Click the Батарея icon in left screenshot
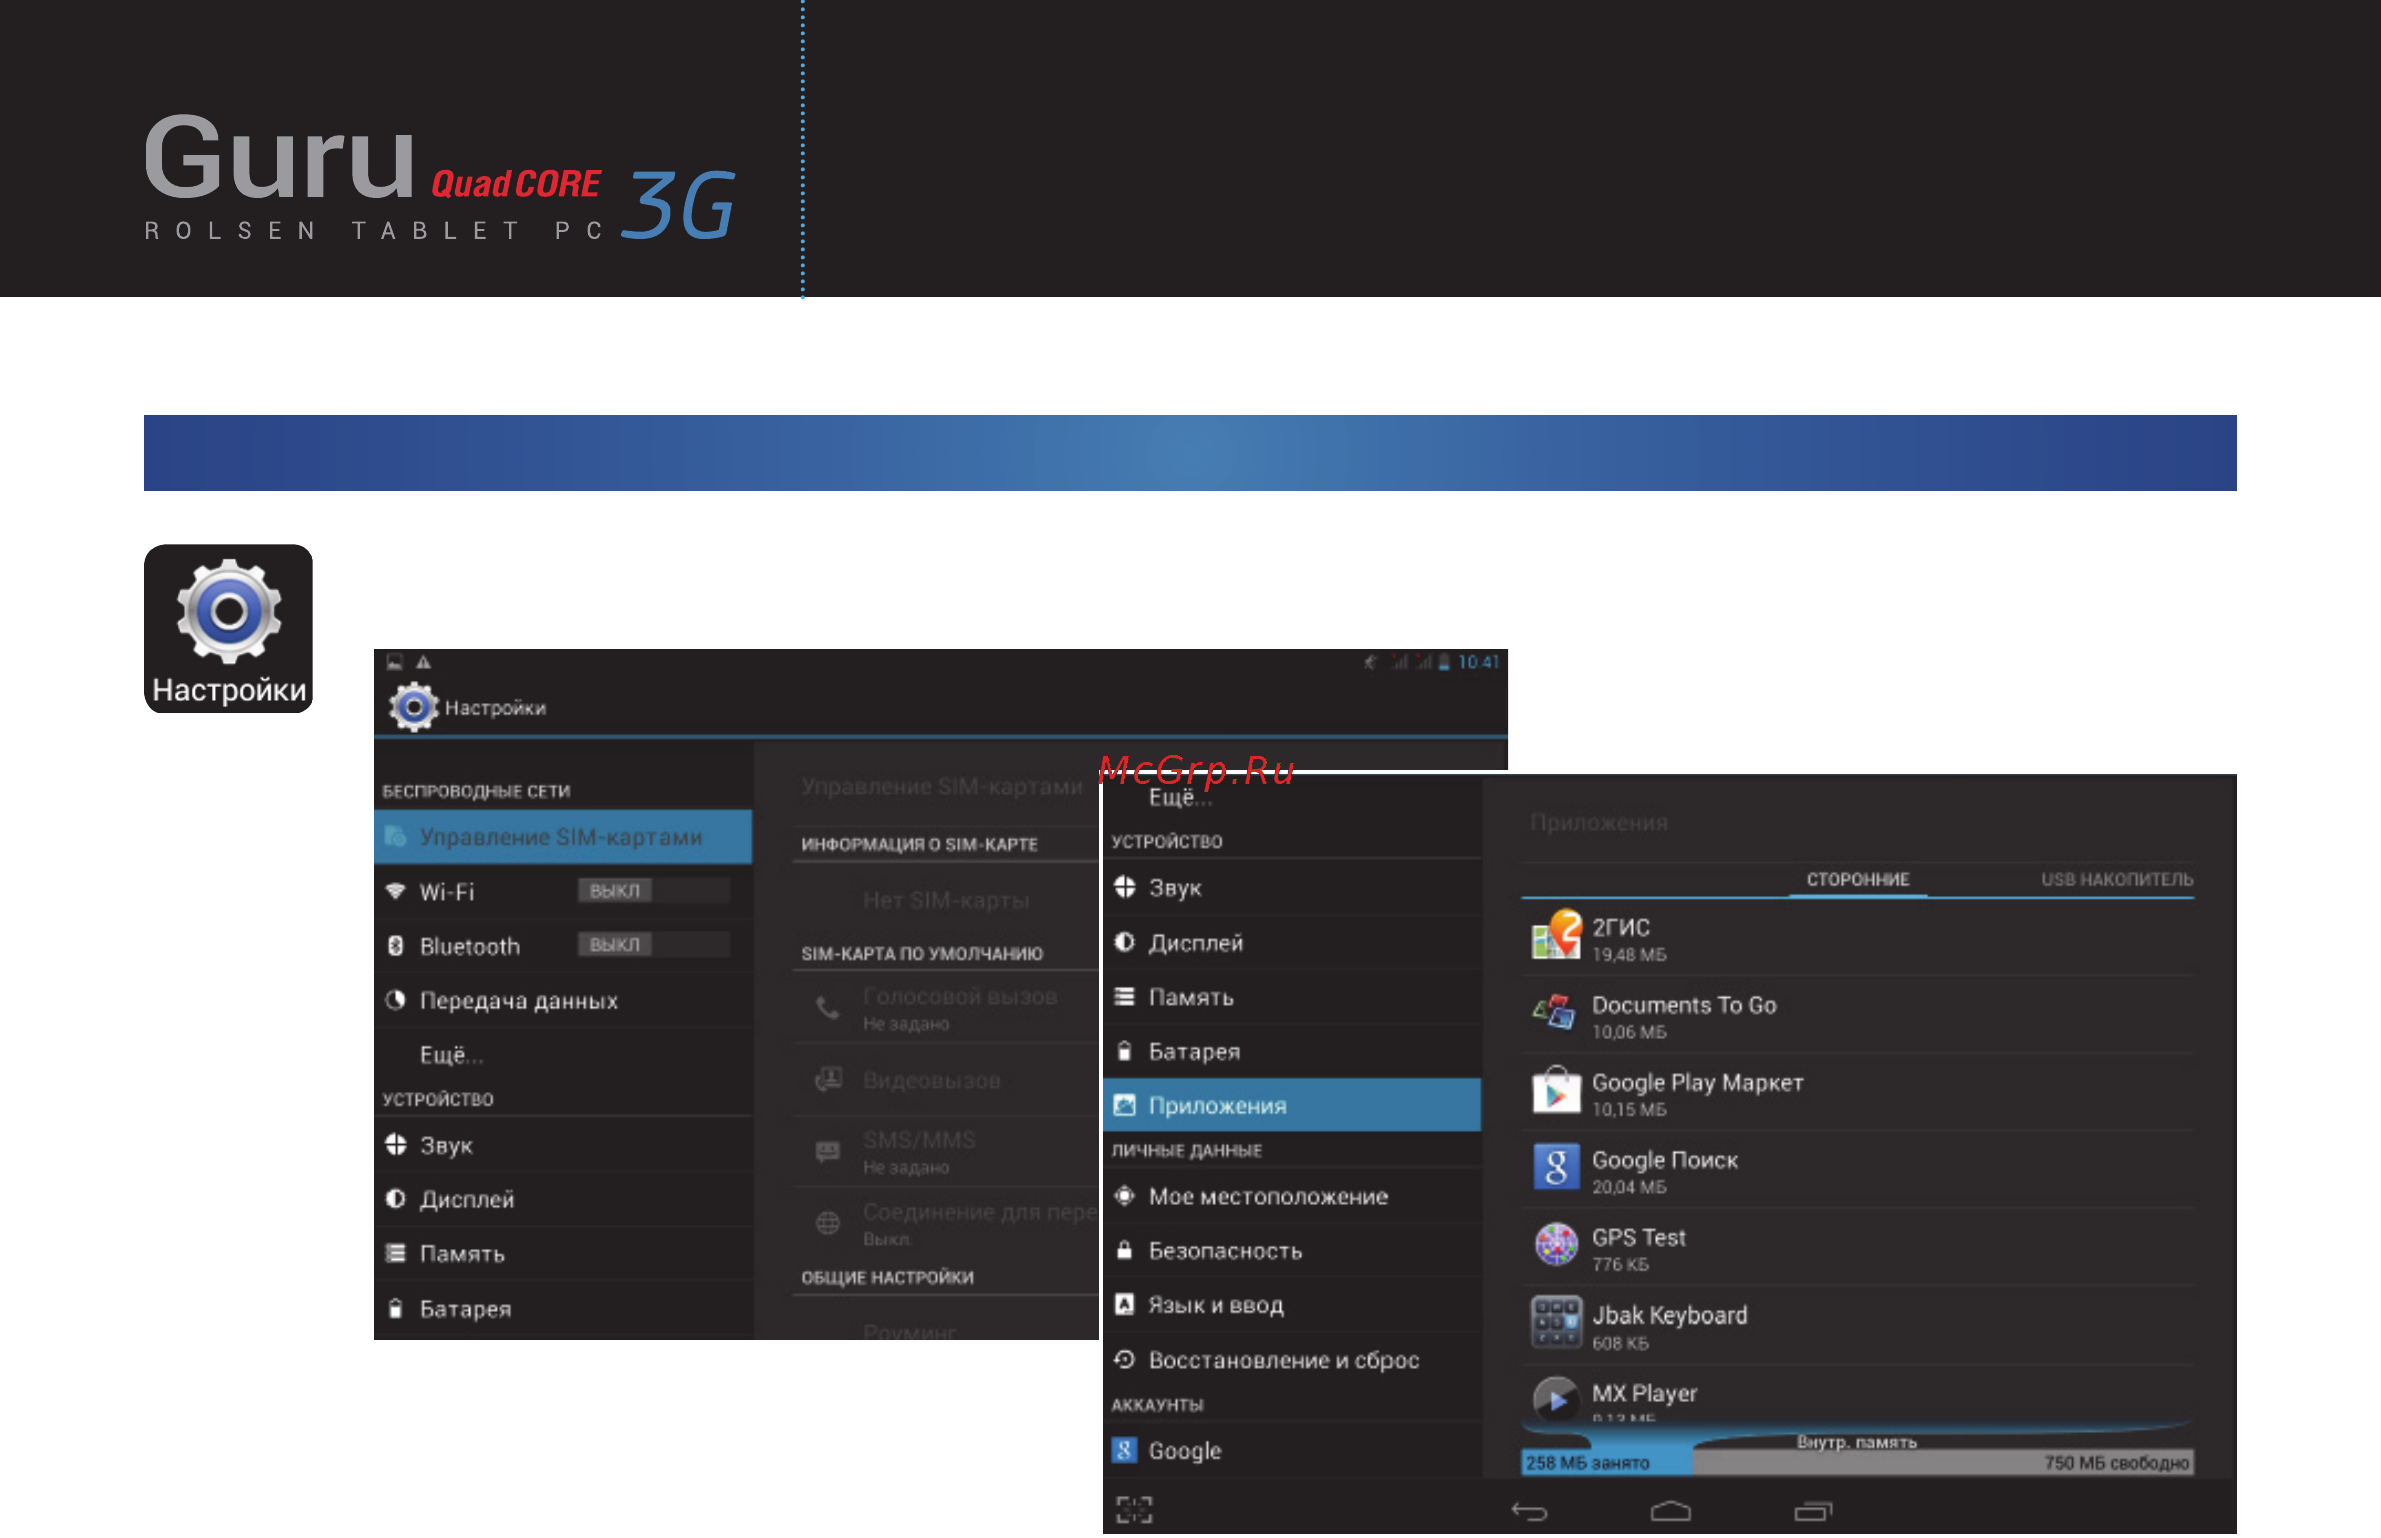Image resolution: width=2381 pixels, height=1538 pixels. click(396, 1308)
